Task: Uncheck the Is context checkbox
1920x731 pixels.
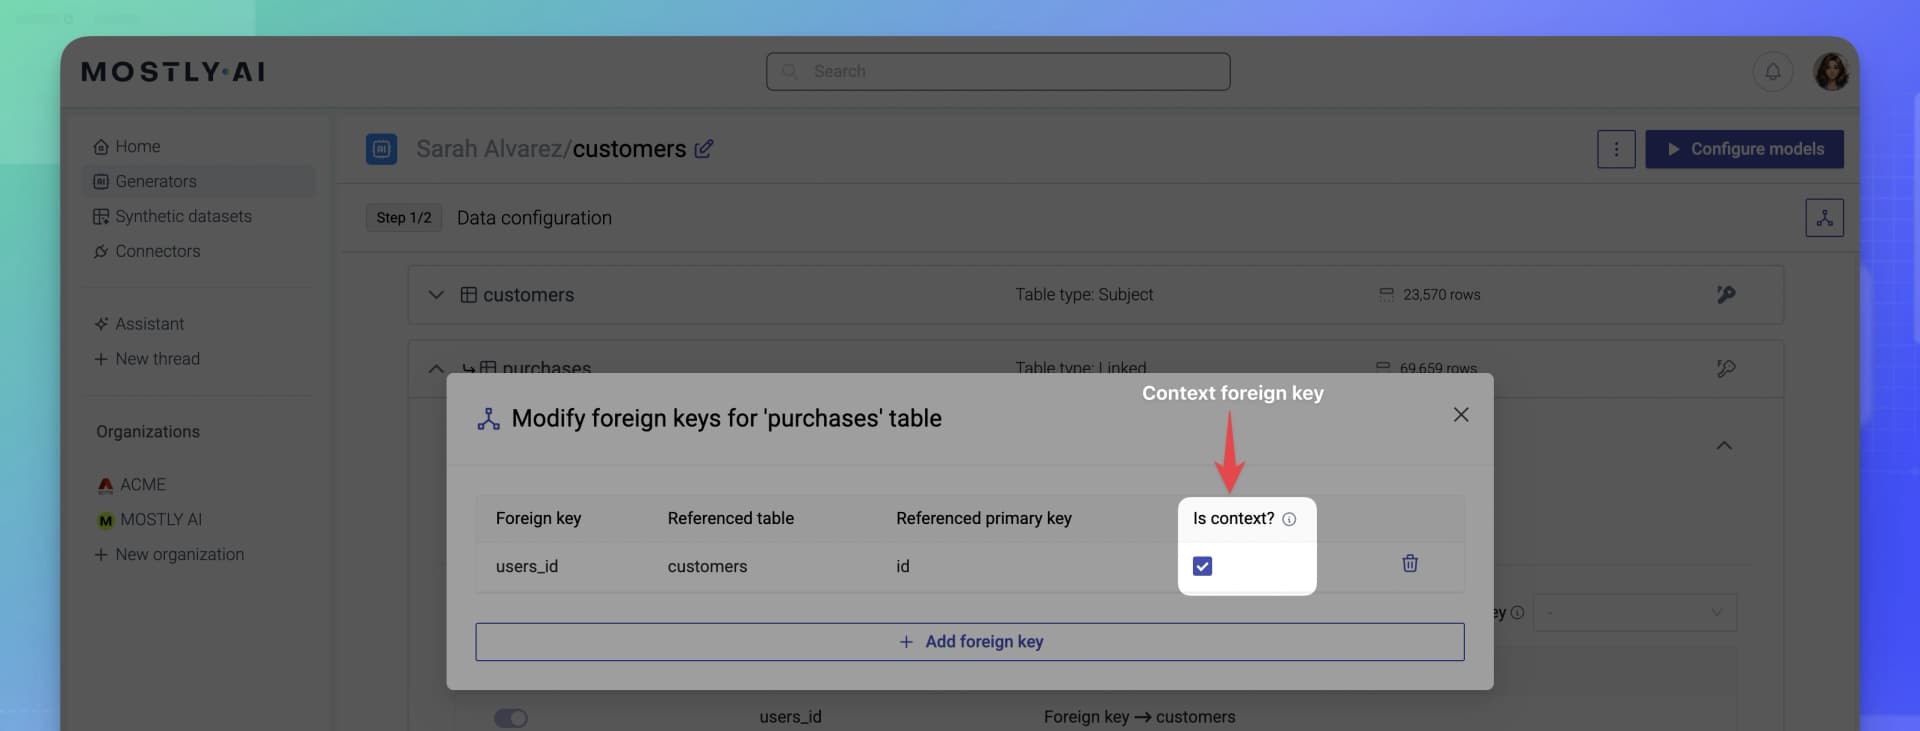Action: pos(1202,567)
